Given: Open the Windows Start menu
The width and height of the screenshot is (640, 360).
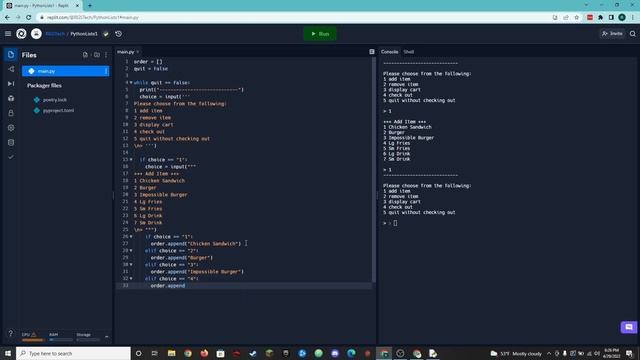Looking at the screenshot, I should (8, 353).
